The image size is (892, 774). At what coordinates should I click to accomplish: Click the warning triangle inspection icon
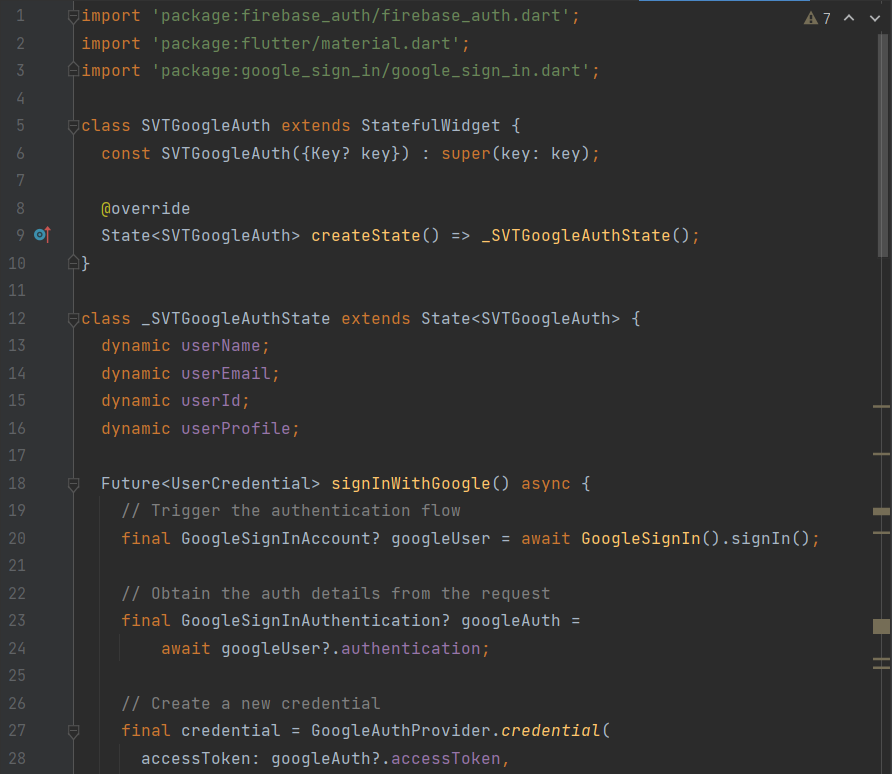811,19
